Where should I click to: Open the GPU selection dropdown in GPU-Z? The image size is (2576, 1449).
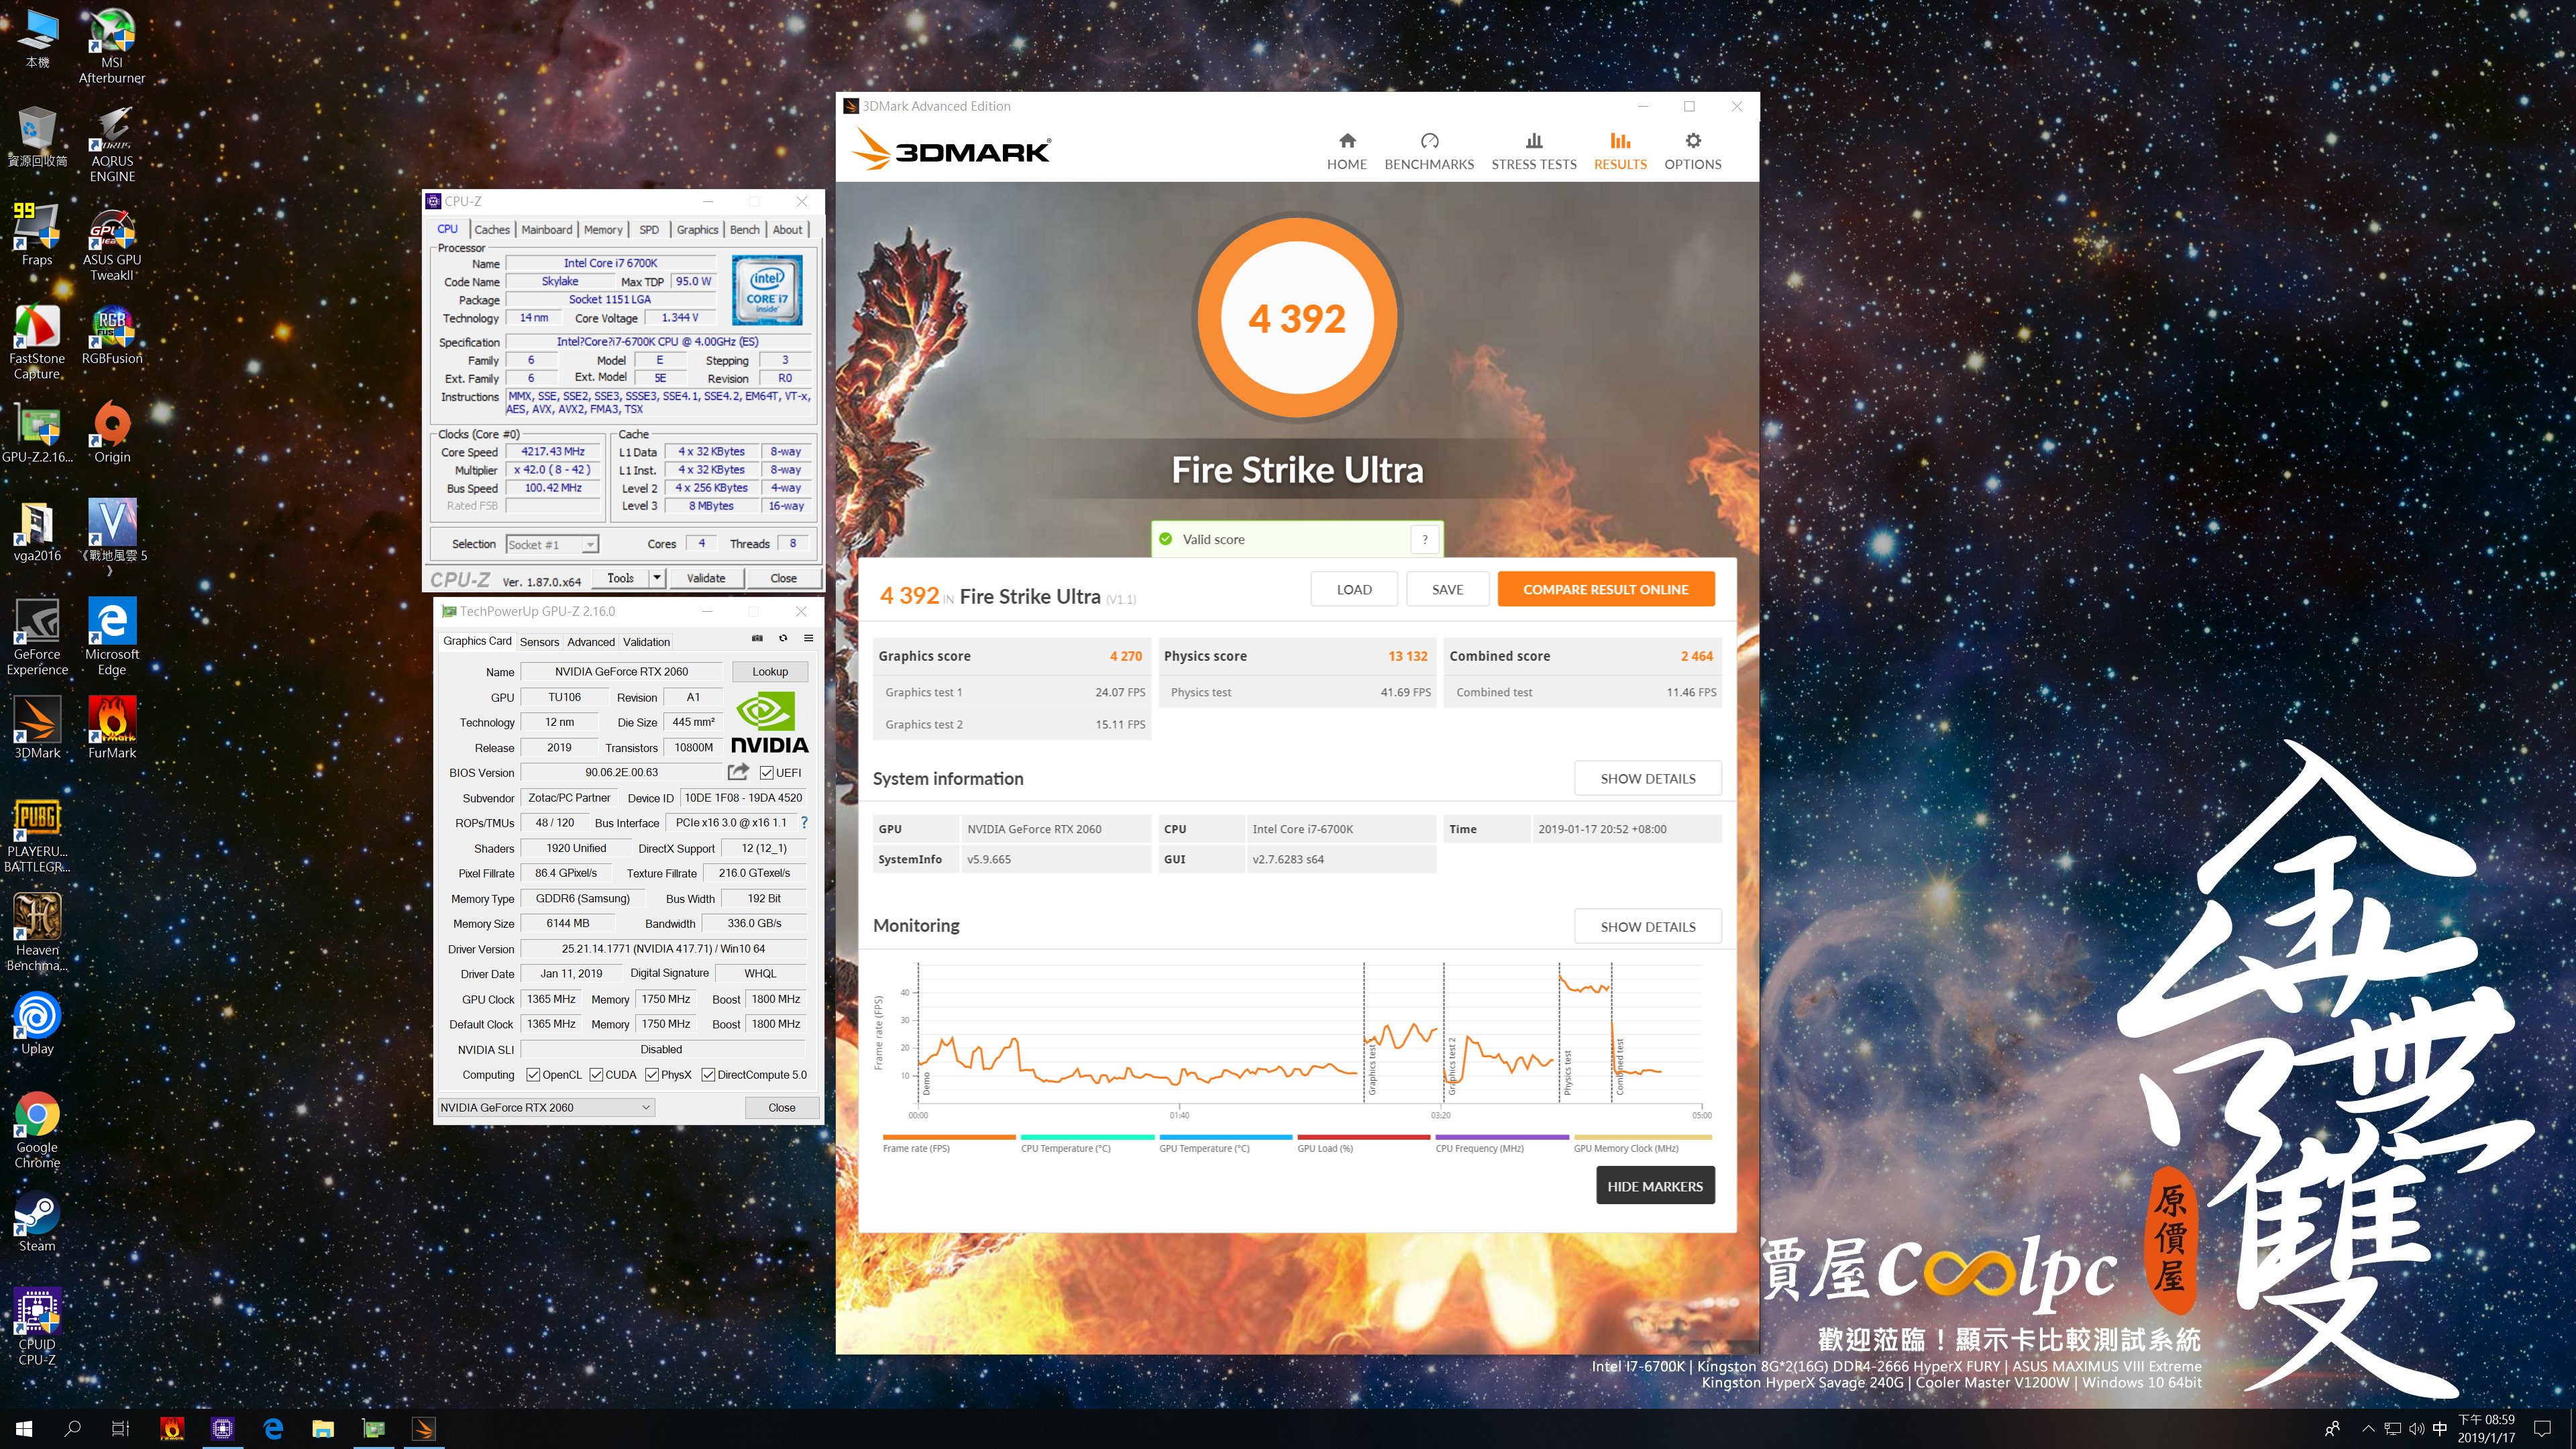(547, 1107)
